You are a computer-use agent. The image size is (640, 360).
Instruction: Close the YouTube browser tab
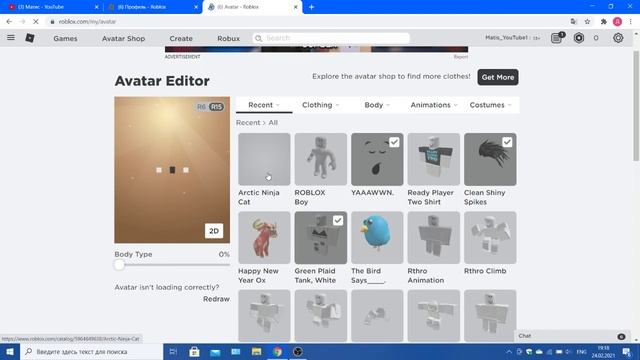[x=97, y=7]
